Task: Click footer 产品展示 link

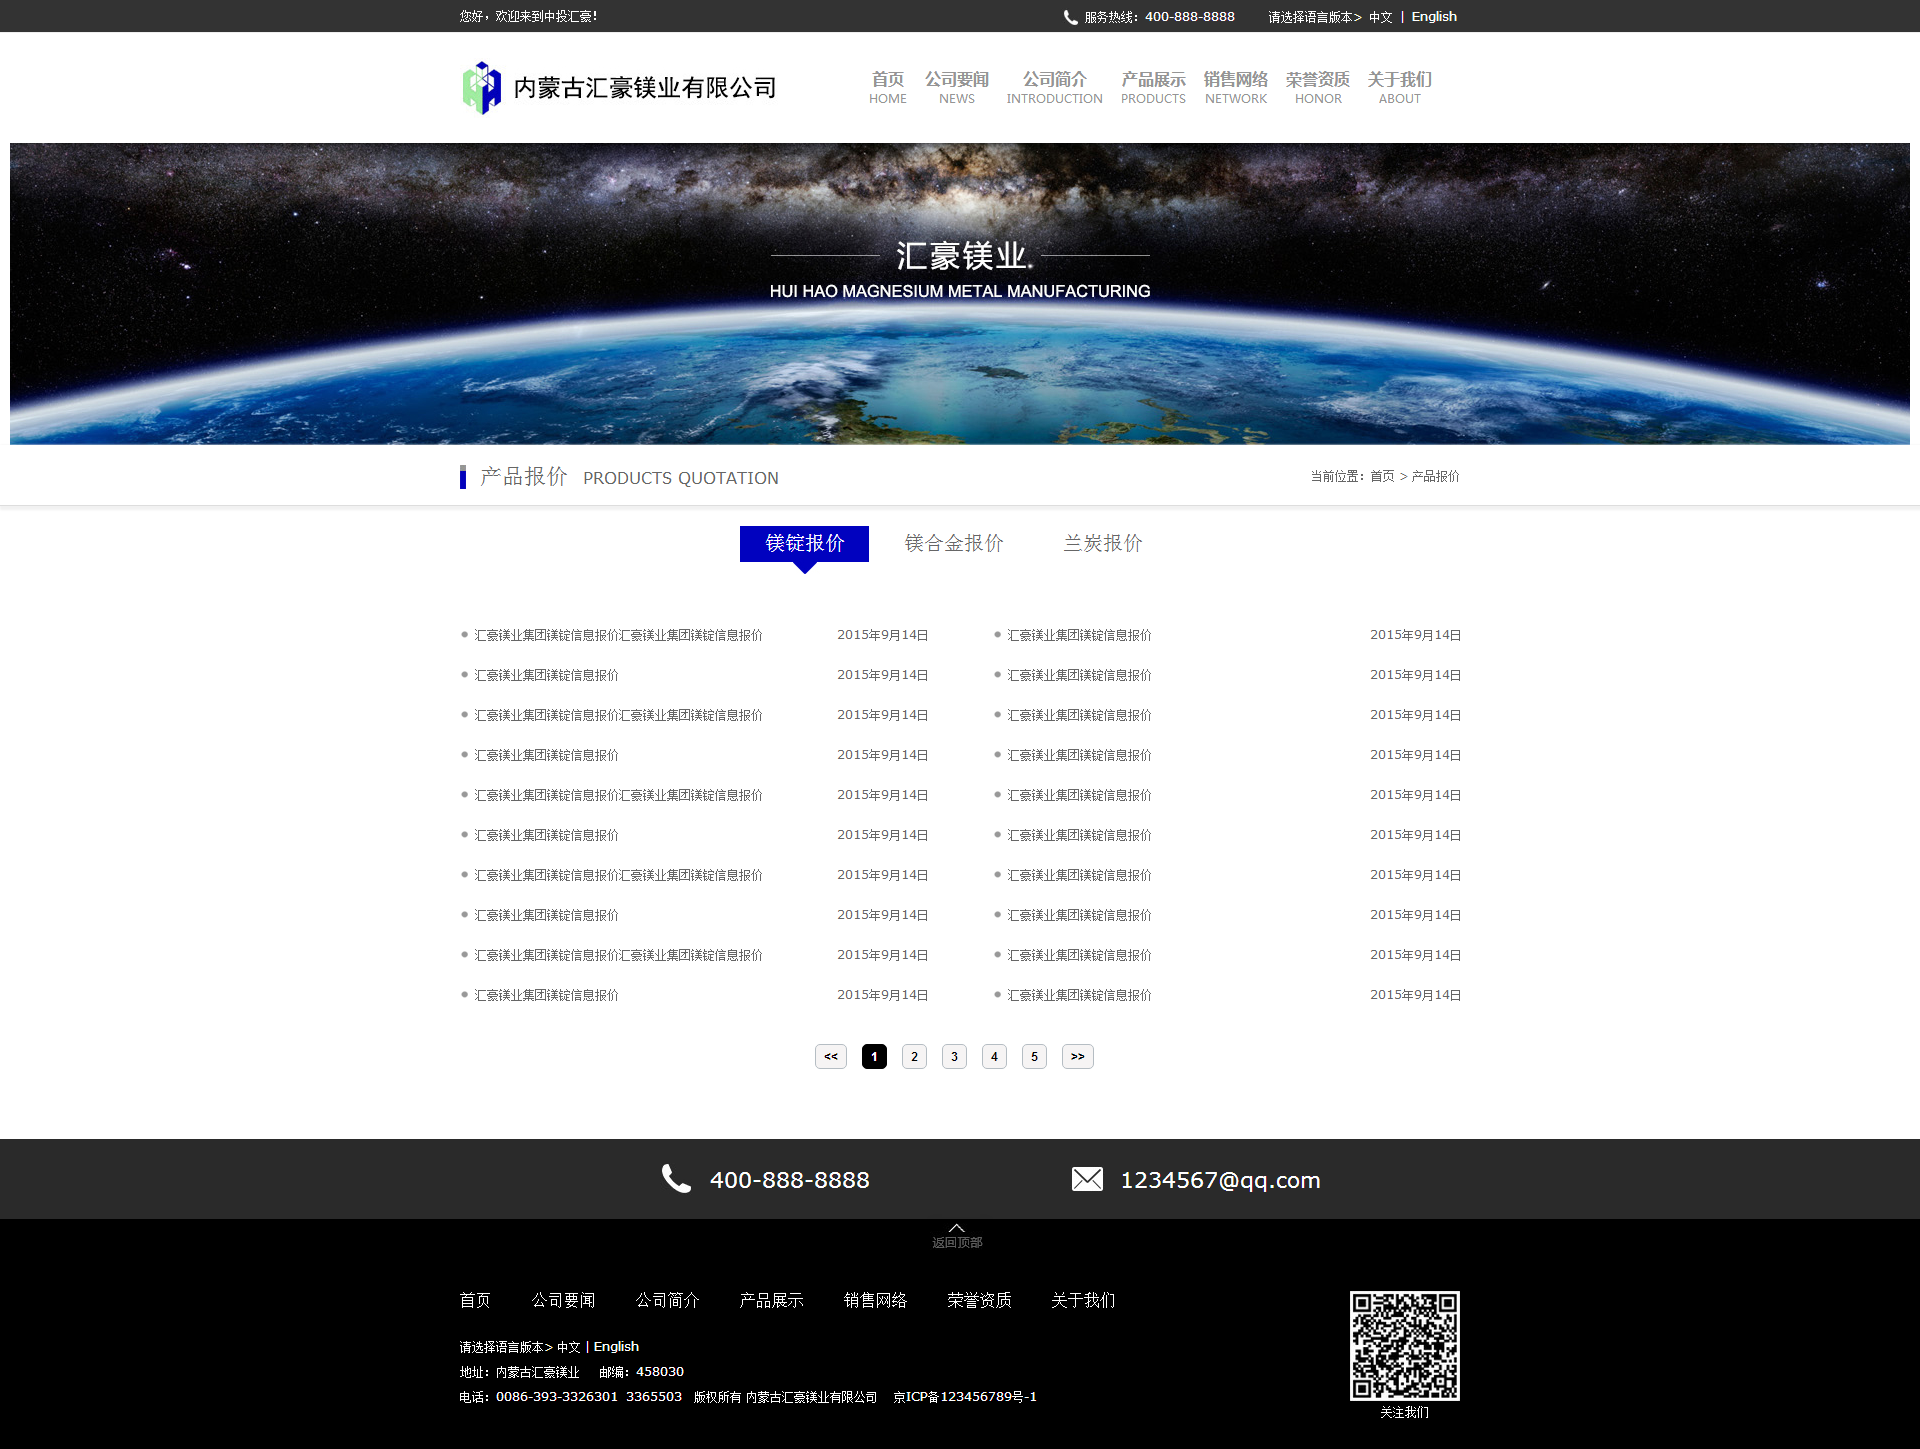Action: (x=771, y=1300)
